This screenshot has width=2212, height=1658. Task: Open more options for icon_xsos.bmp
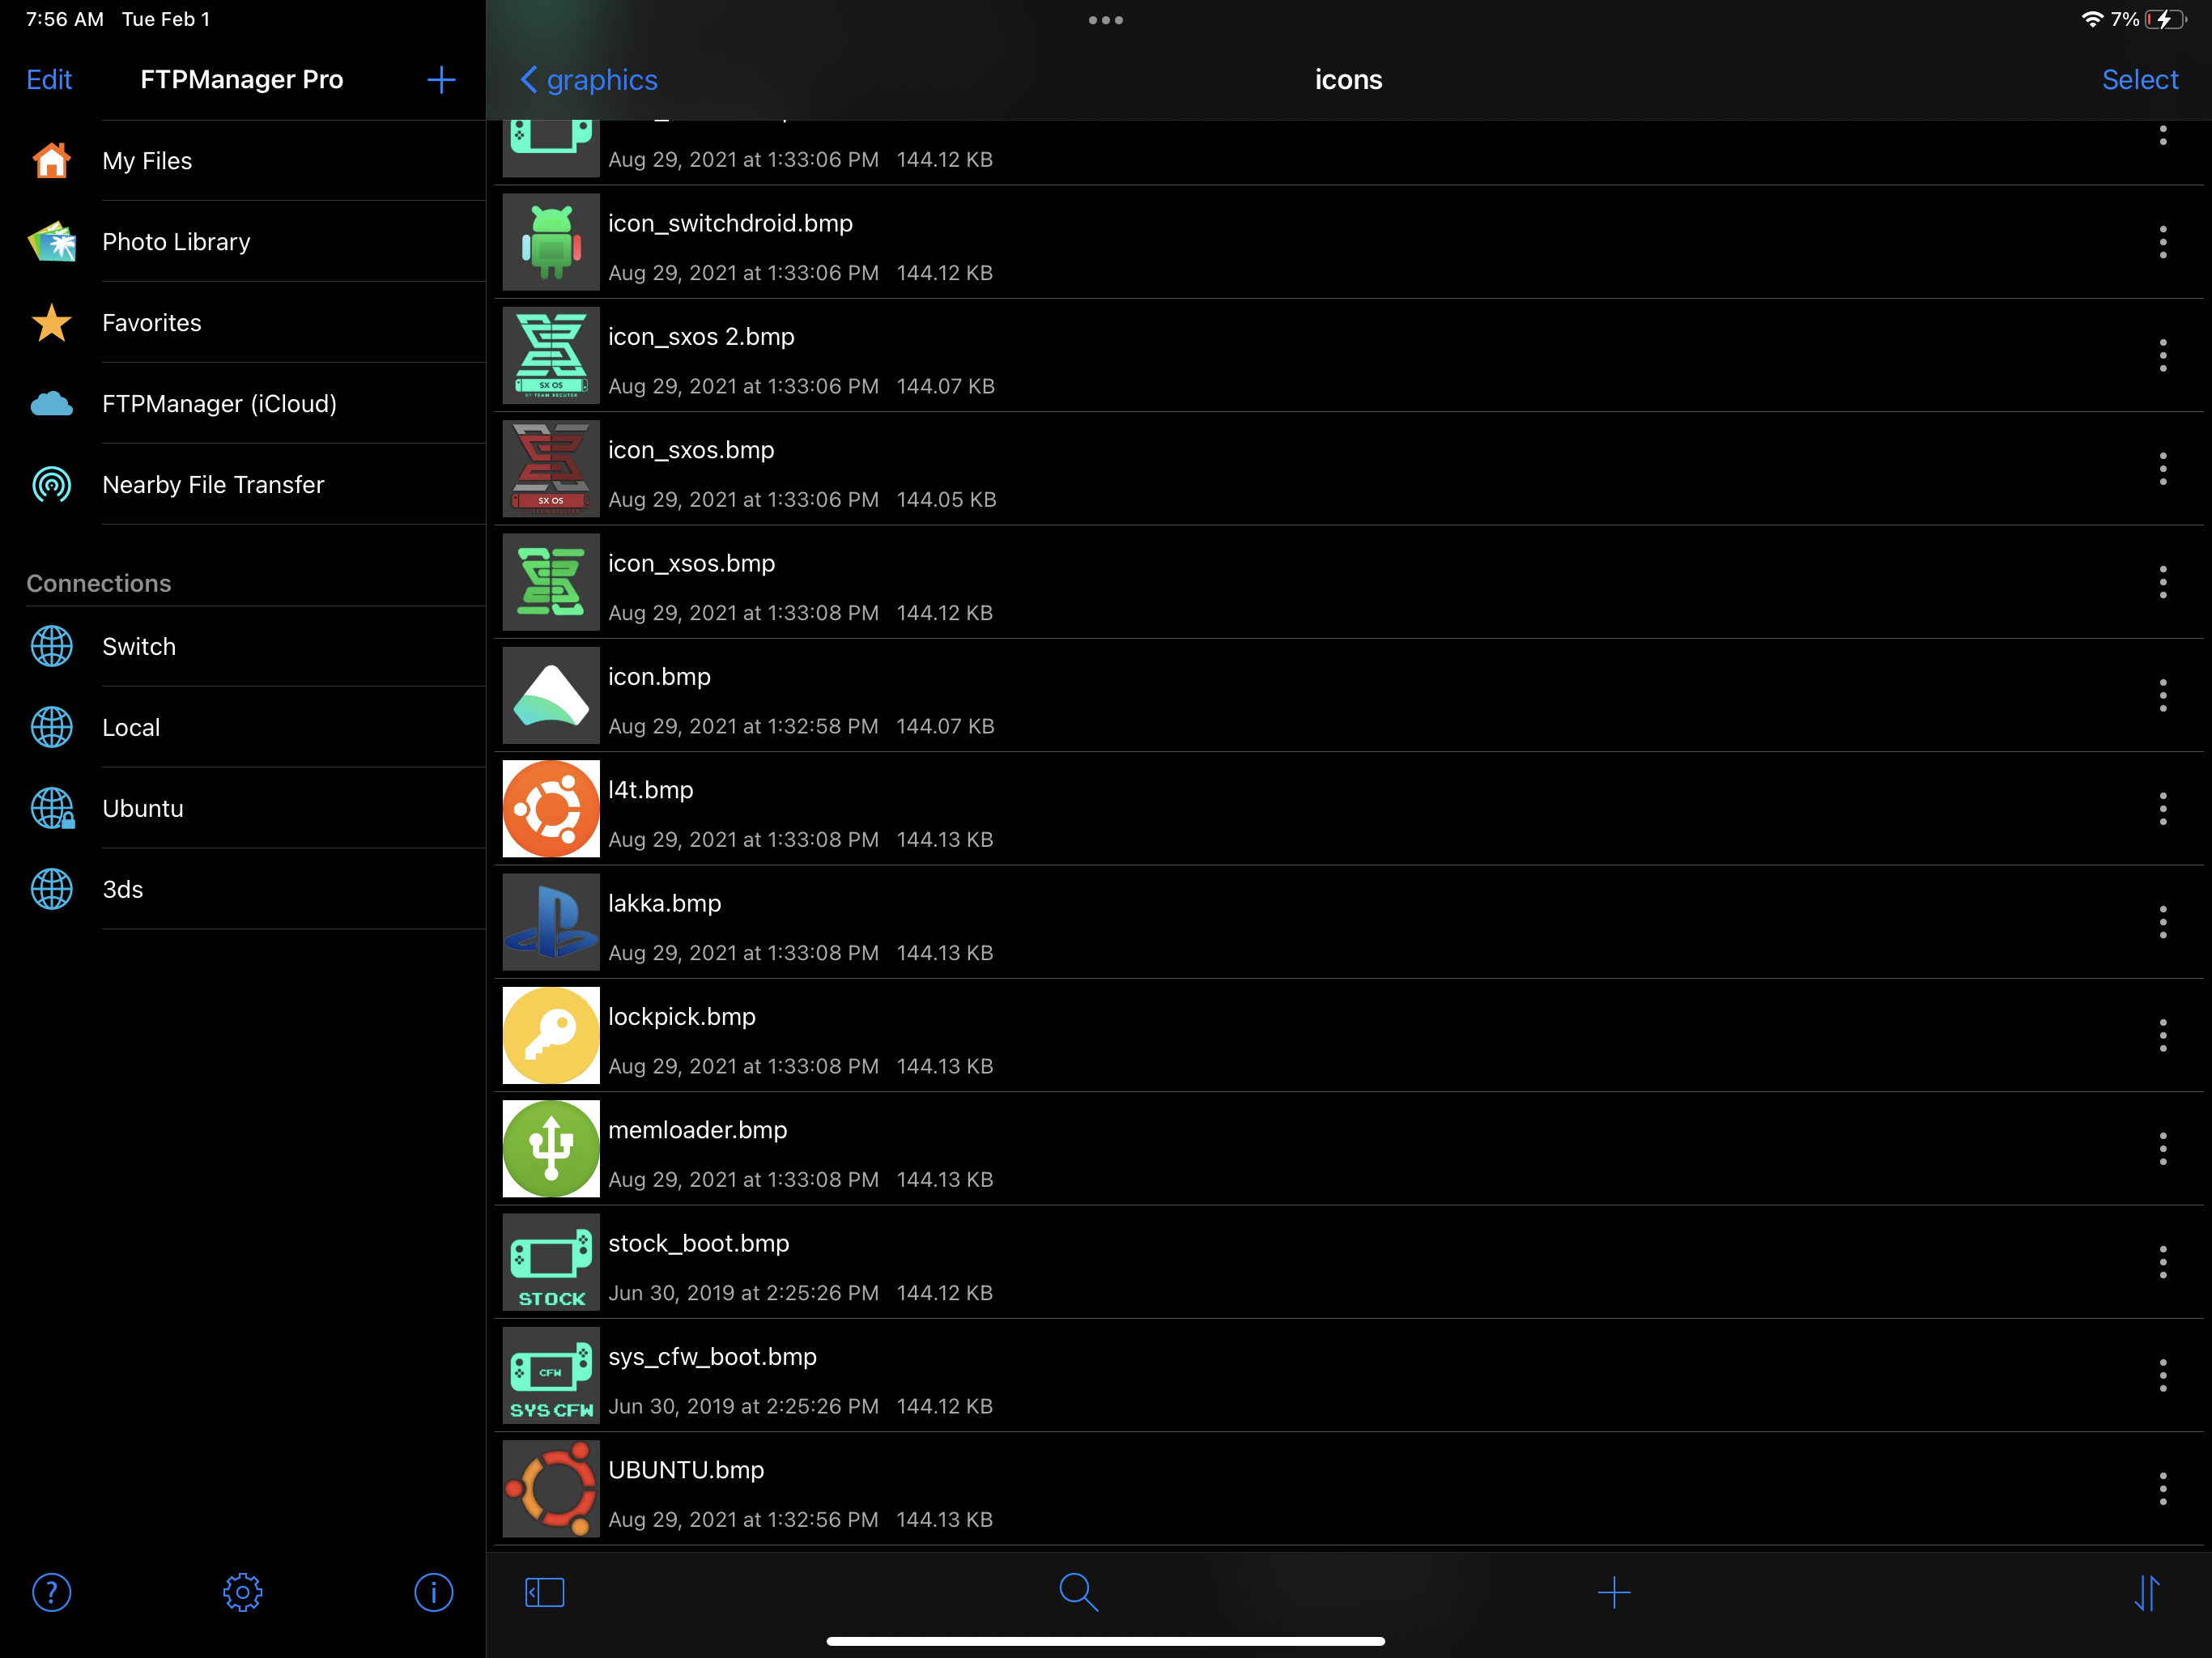(x=2162, y=582)
